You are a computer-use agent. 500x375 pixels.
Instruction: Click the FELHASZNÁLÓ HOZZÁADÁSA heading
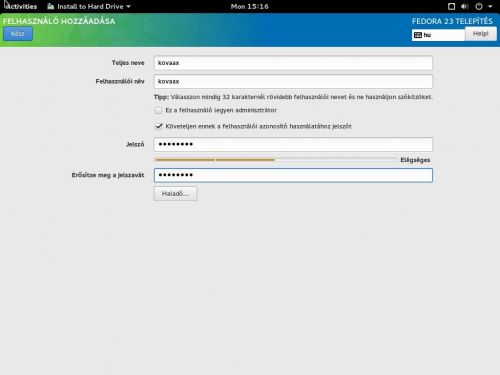59,21
